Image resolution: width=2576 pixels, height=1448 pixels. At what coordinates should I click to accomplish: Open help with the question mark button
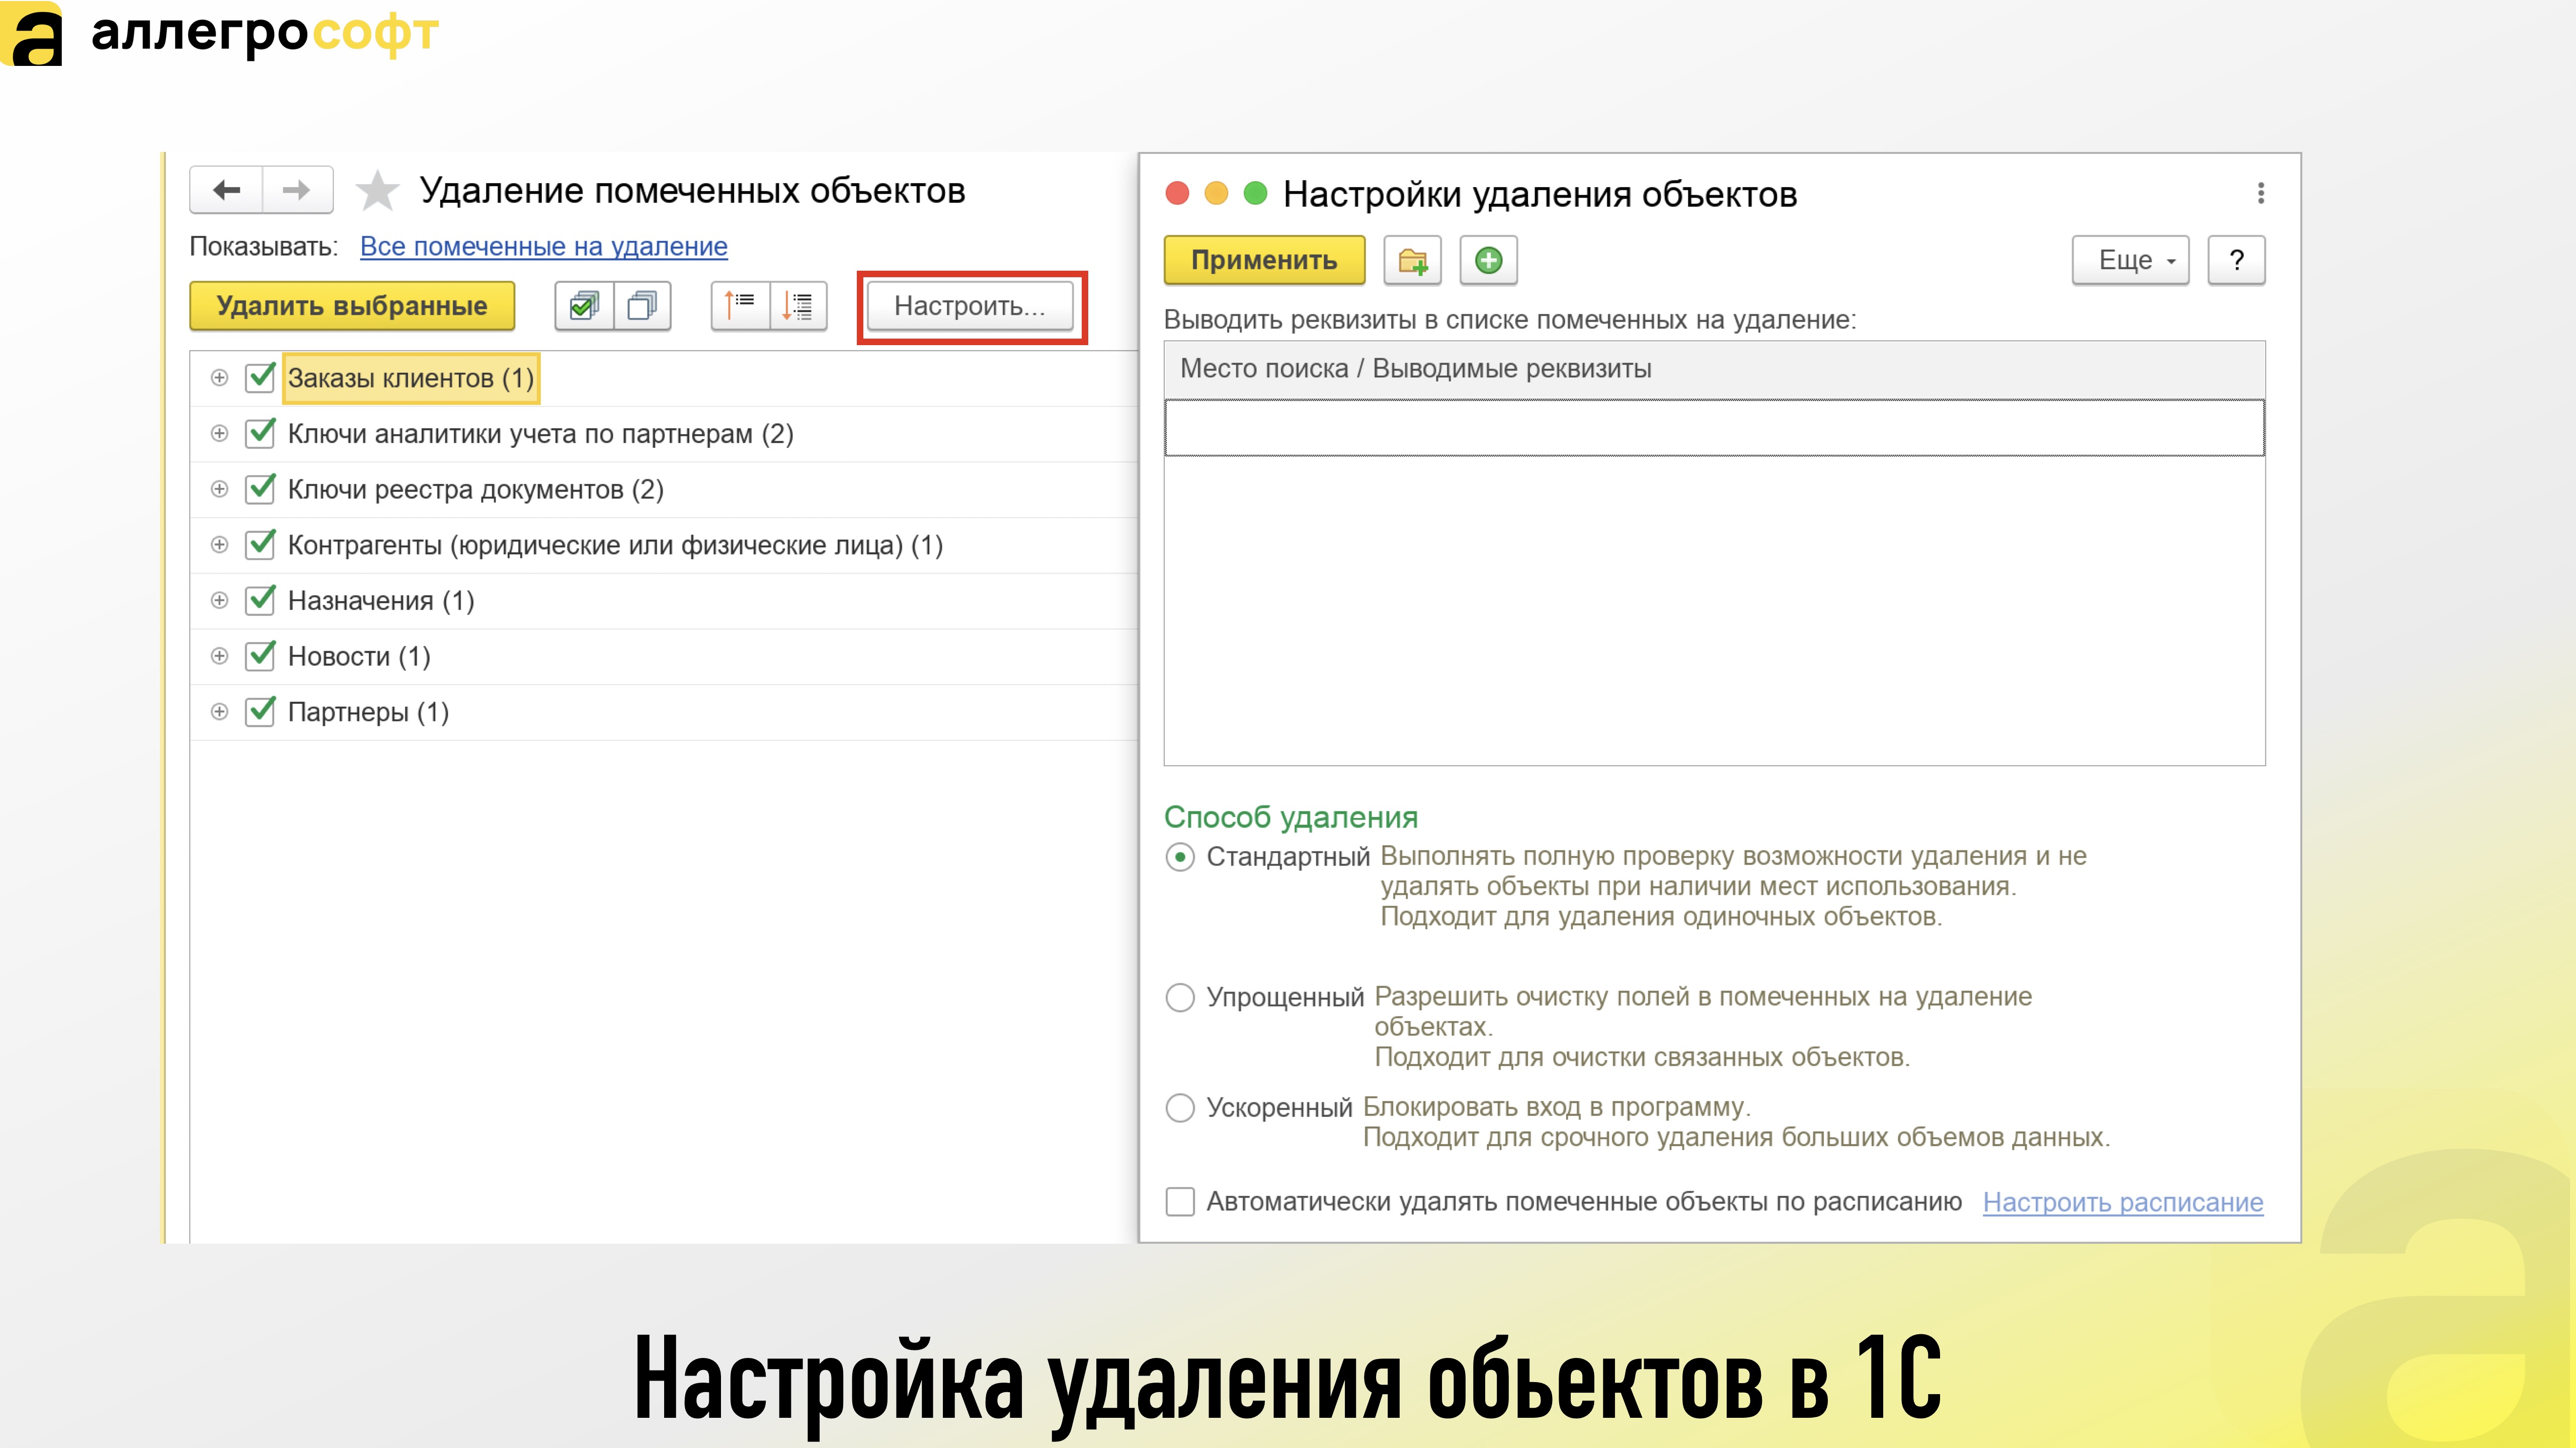click(2236, 261)
